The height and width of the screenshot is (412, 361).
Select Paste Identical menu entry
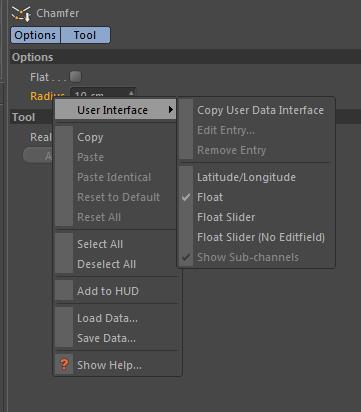[116, 177]
